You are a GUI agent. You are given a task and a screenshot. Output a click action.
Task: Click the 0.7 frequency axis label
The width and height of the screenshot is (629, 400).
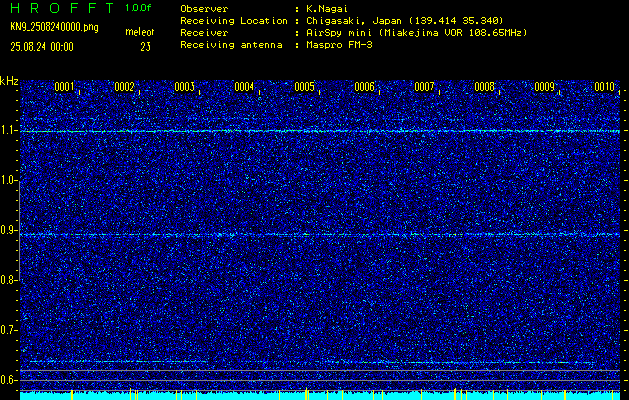point(8,330)
